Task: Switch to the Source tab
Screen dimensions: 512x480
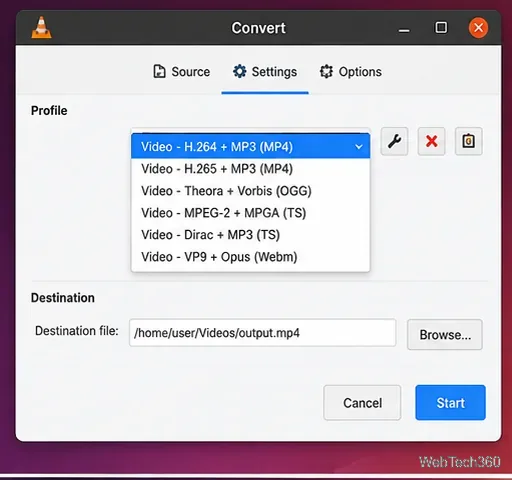Action: 181,72
